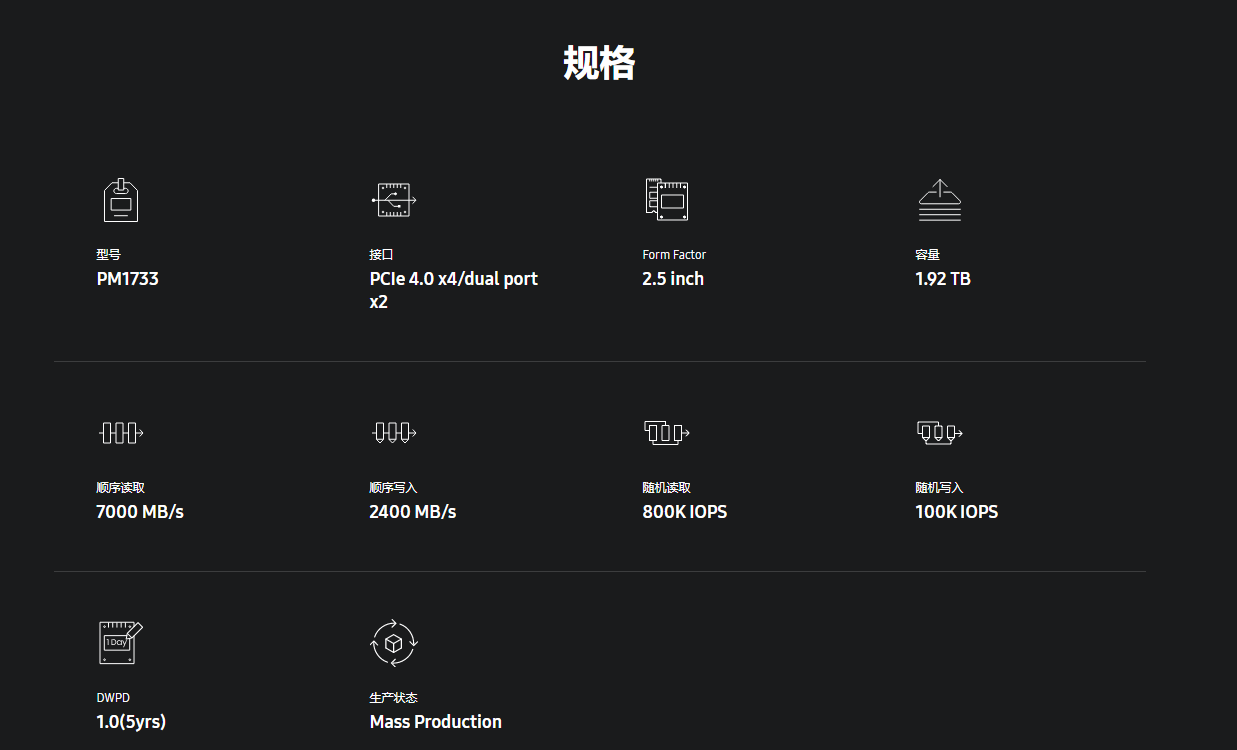Select the 型号 label
This screenshot has width=1237, height=750.
click(x=109, y=255)
